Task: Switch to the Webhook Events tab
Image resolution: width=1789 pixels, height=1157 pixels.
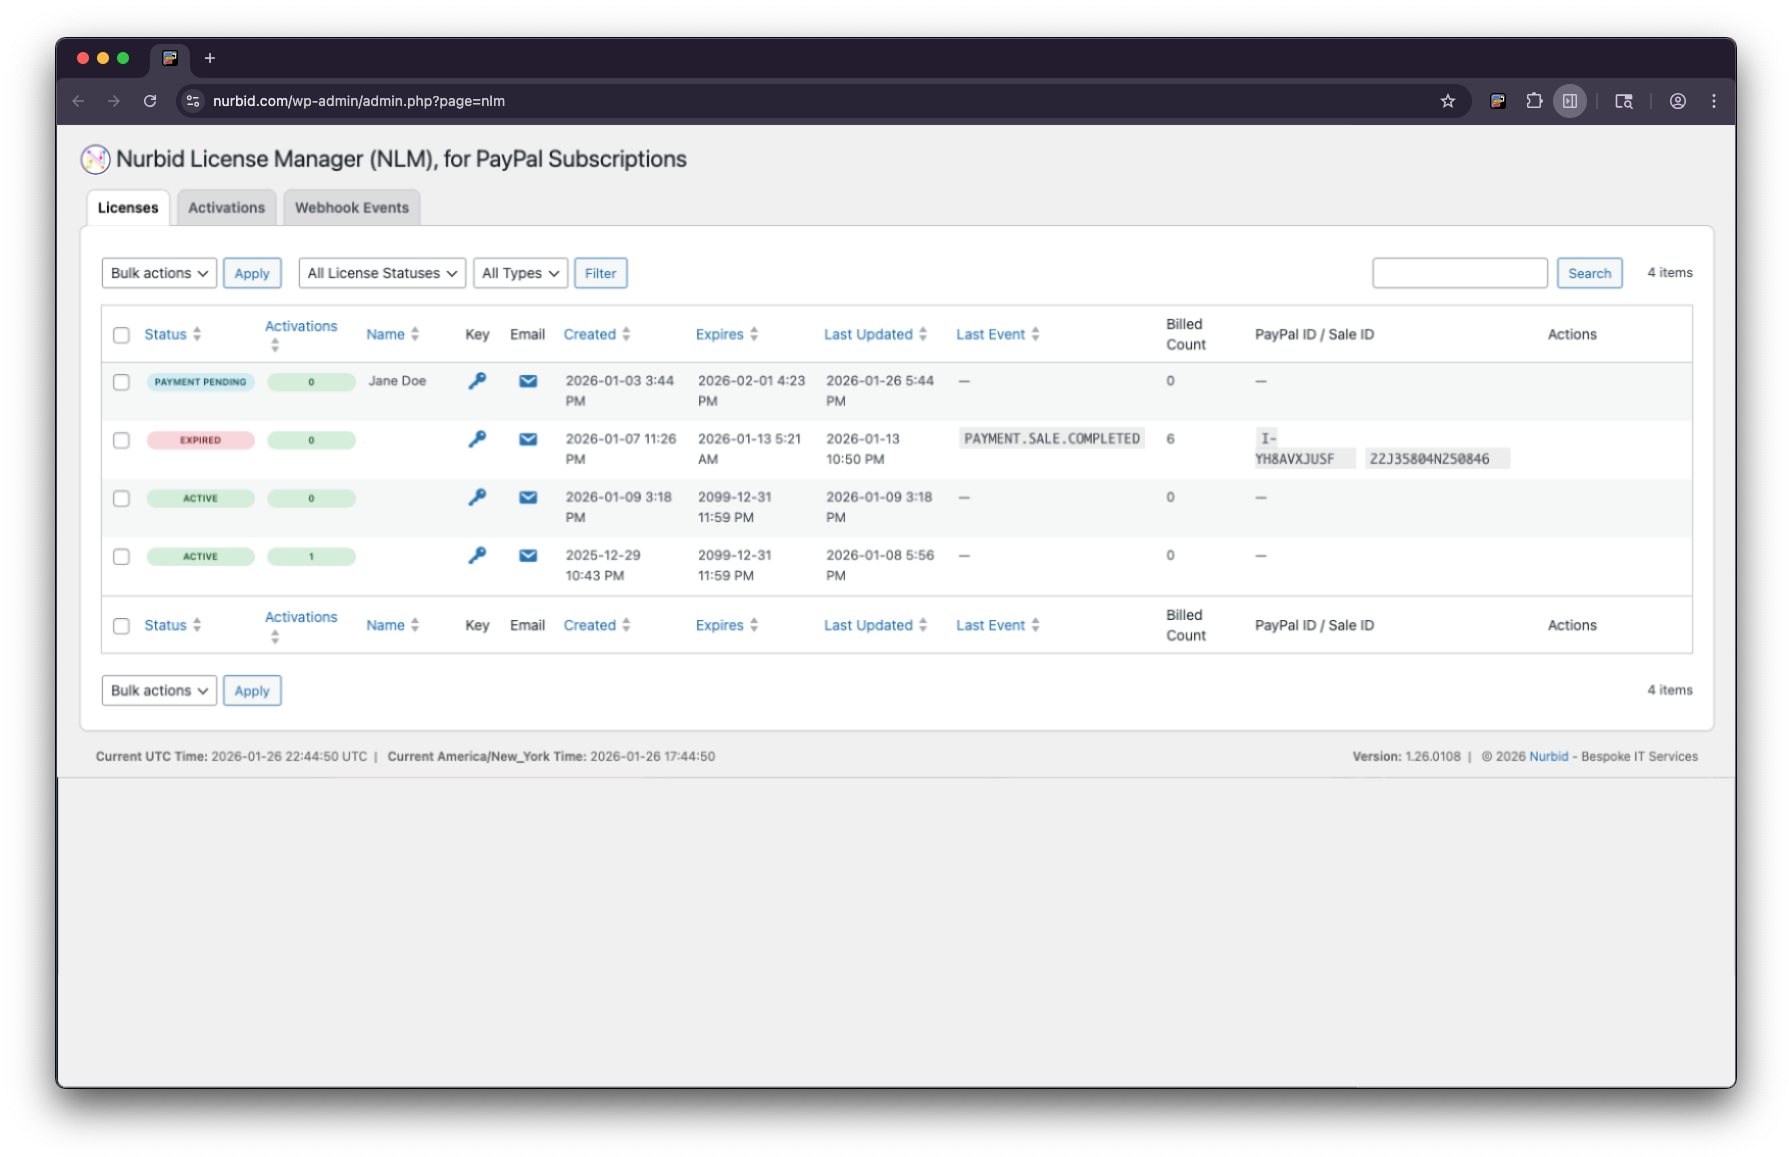Action: pos(352,208)
